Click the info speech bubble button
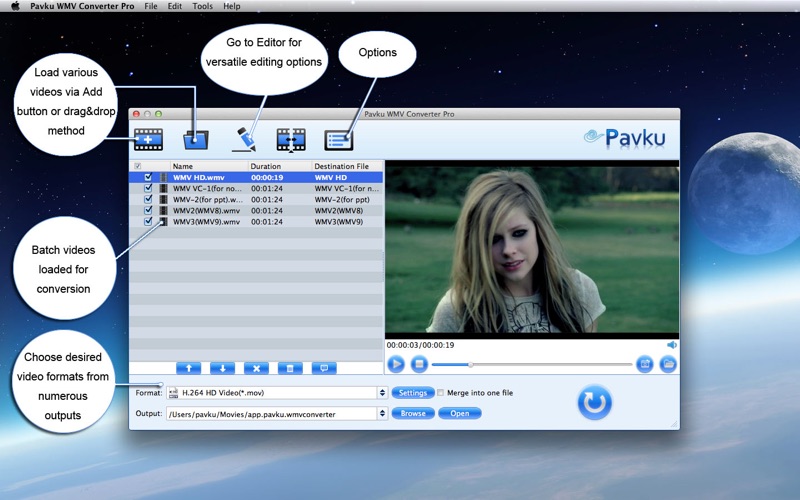This screenshot has width=800, height=500. coord(324,368)
